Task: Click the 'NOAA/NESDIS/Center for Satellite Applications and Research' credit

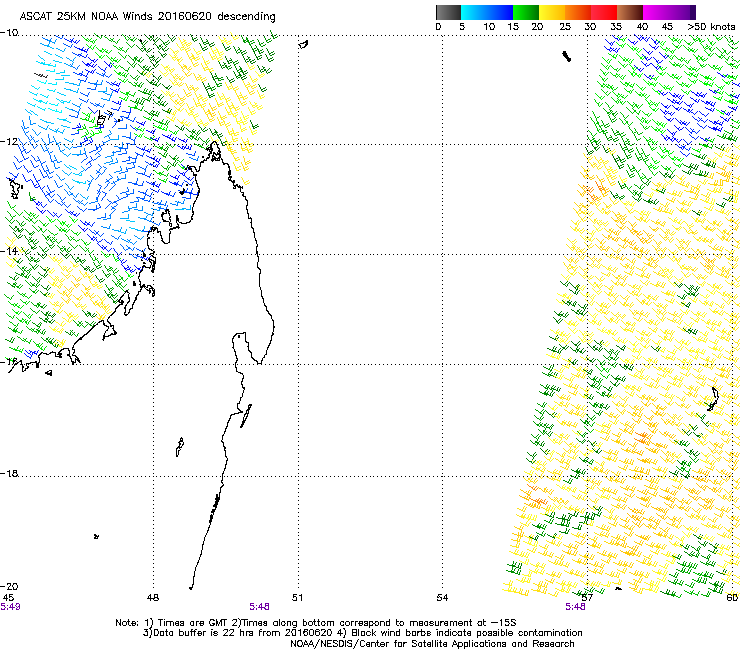Action: 432,644
